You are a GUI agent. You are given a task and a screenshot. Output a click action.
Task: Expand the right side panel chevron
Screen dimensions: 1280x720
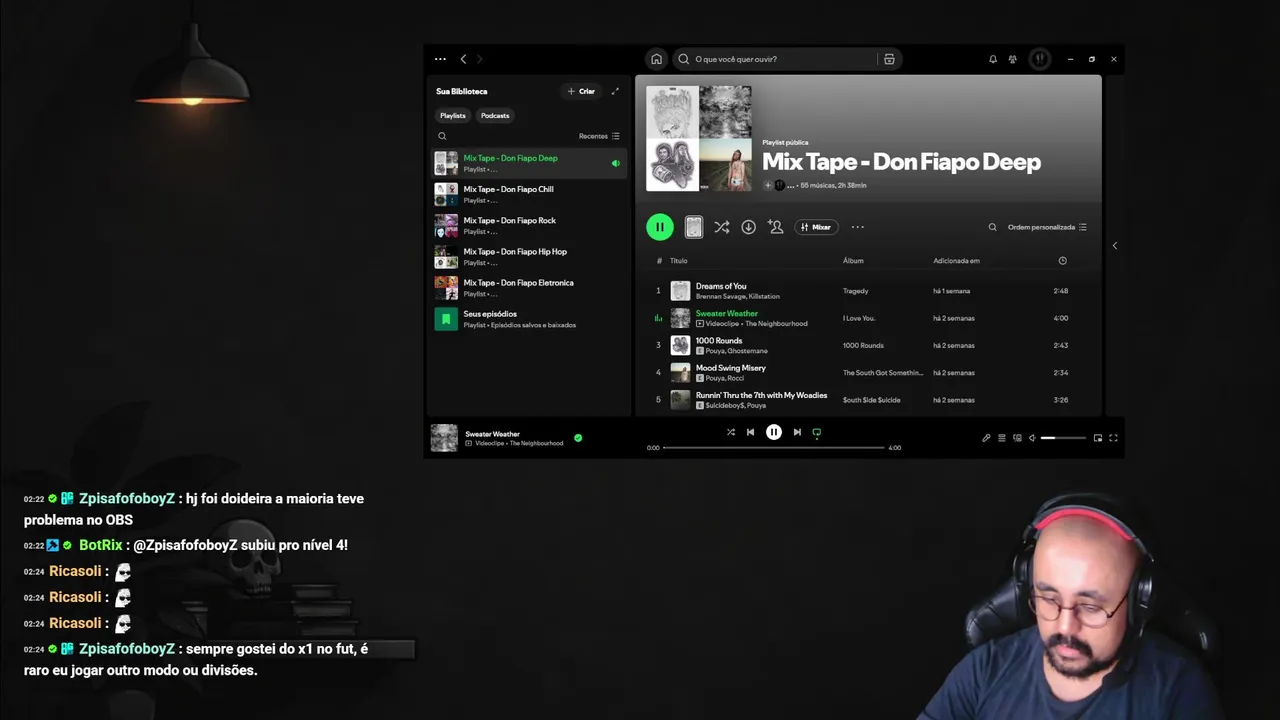(1115, 245)
